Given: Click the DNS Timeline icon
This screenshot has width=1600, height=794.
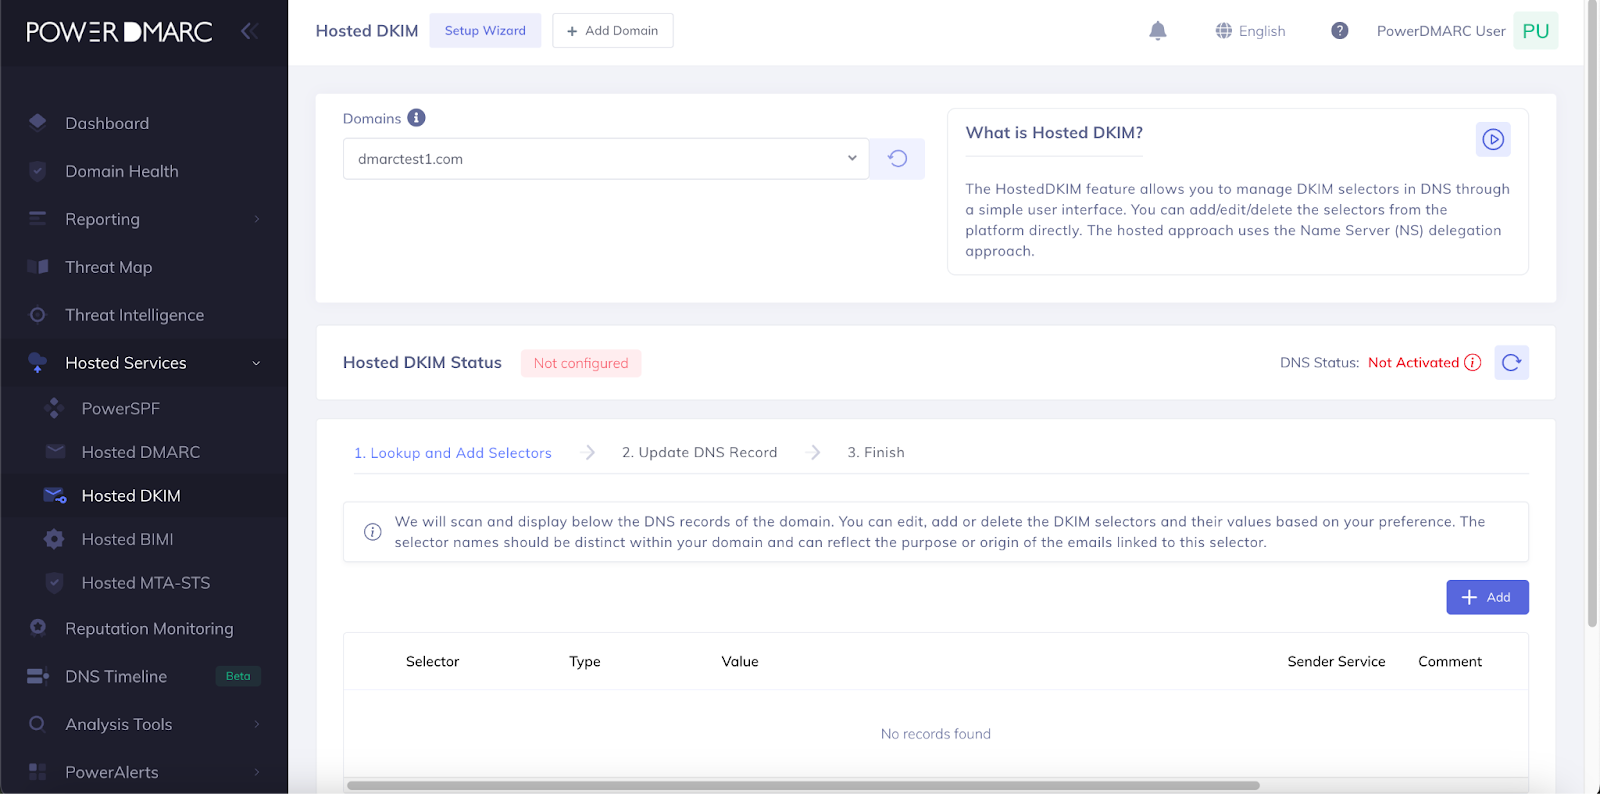Looking at the screenshot, I should coord(38,676).
